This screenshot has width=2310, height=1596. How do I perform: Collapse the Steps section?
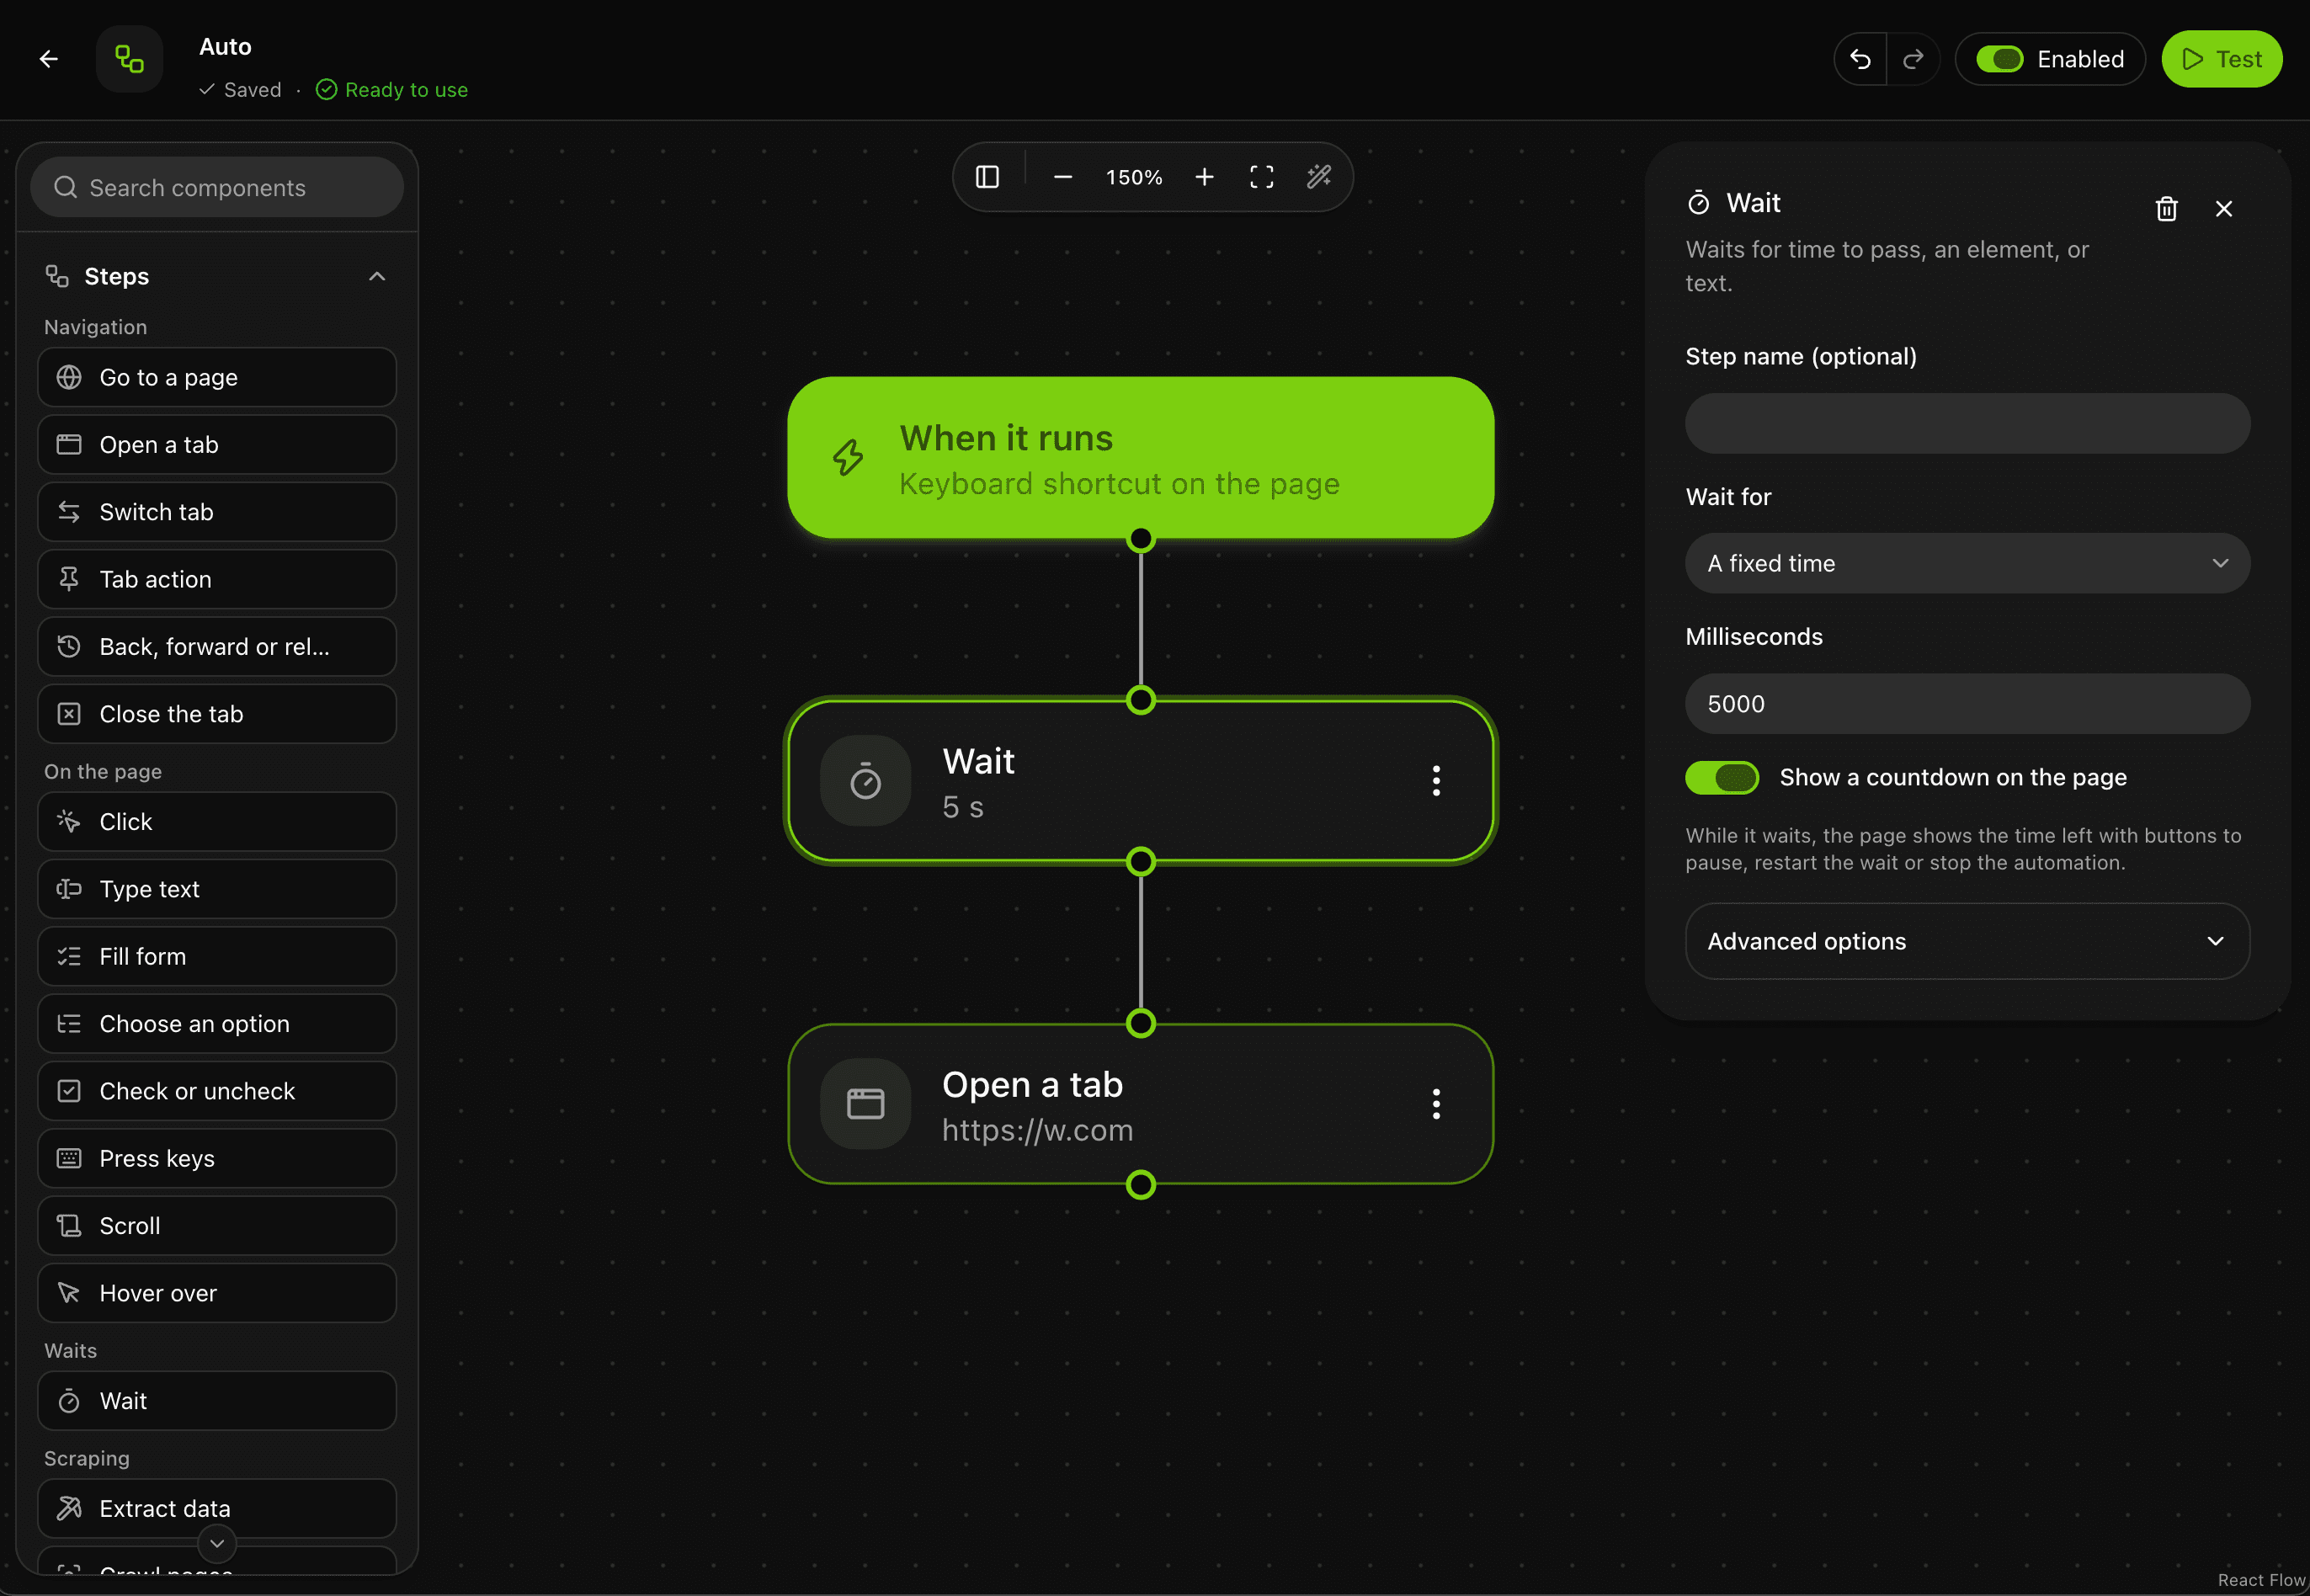coord(376,276)
